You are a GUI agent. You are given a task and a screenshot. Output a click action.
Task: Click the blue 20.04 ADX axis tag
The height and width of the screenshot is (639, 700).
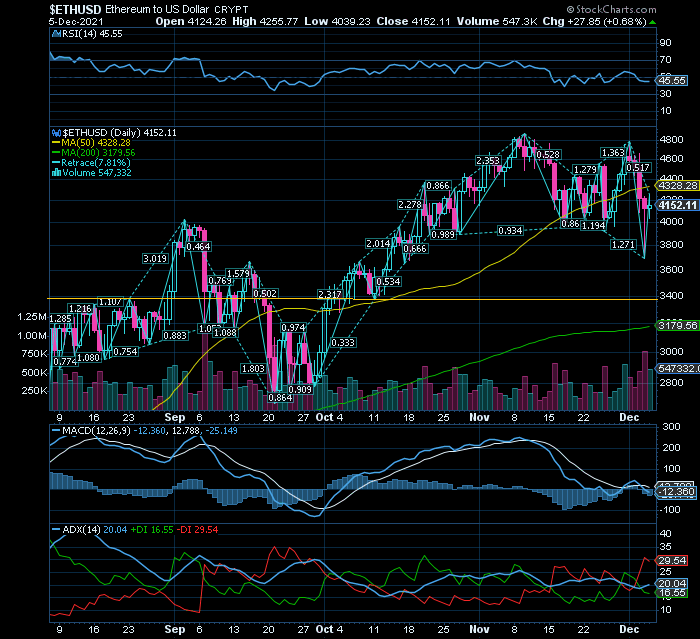click(672, 584)
